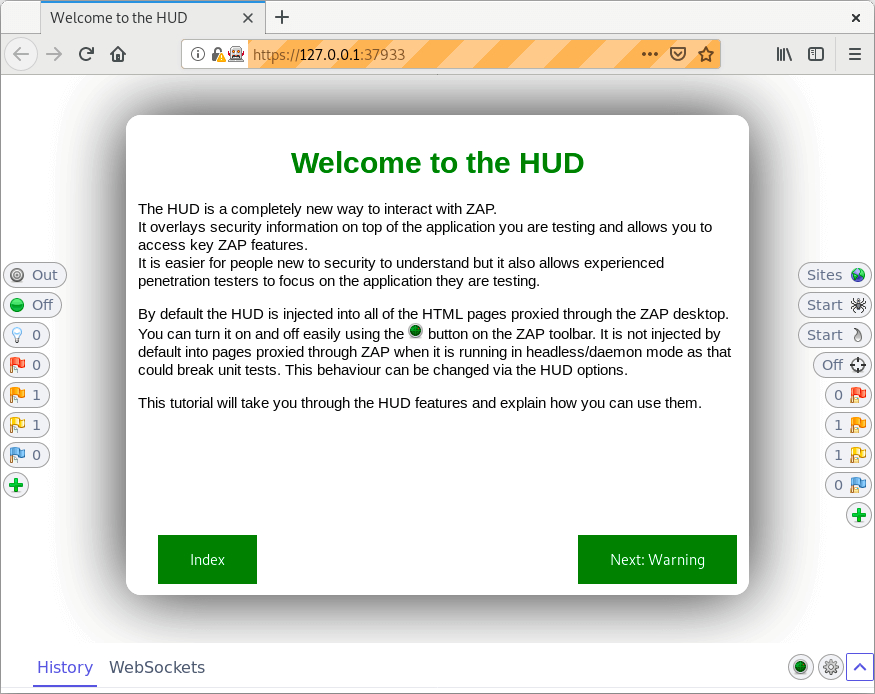Image resolution: width=875 pixels, height=694 pixels.
Task: Add a new HUD tool with the plus
Action: 15,485
